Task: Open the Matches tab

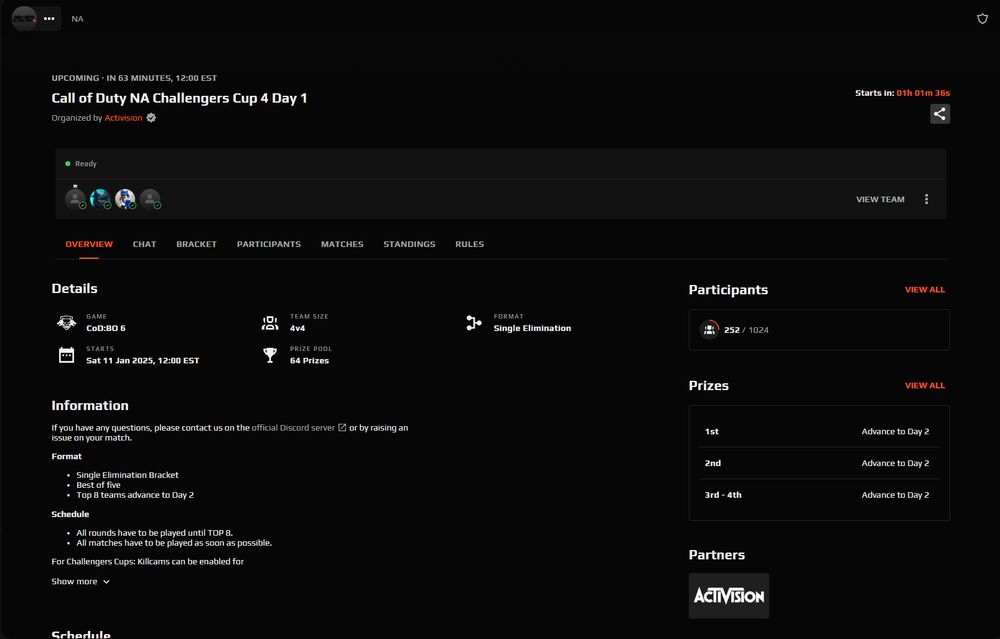Action: click(x=342, y=244)
